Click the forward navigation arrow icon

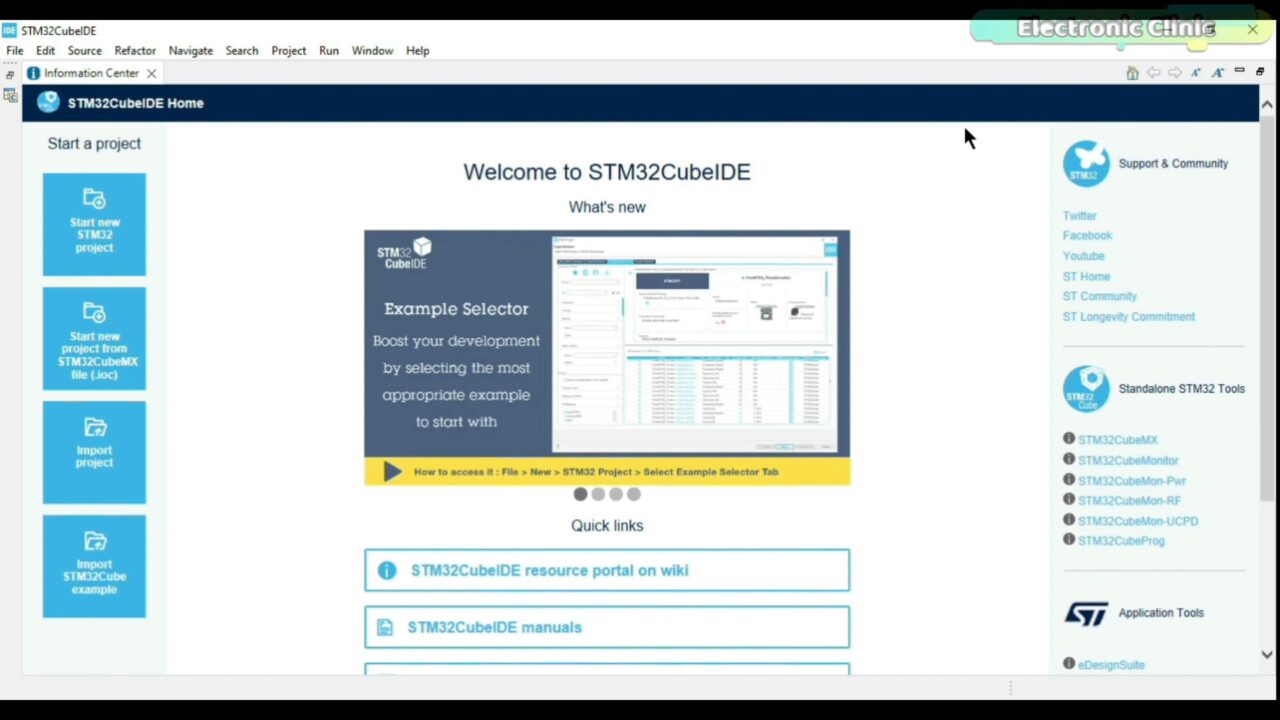point(1175,73)
